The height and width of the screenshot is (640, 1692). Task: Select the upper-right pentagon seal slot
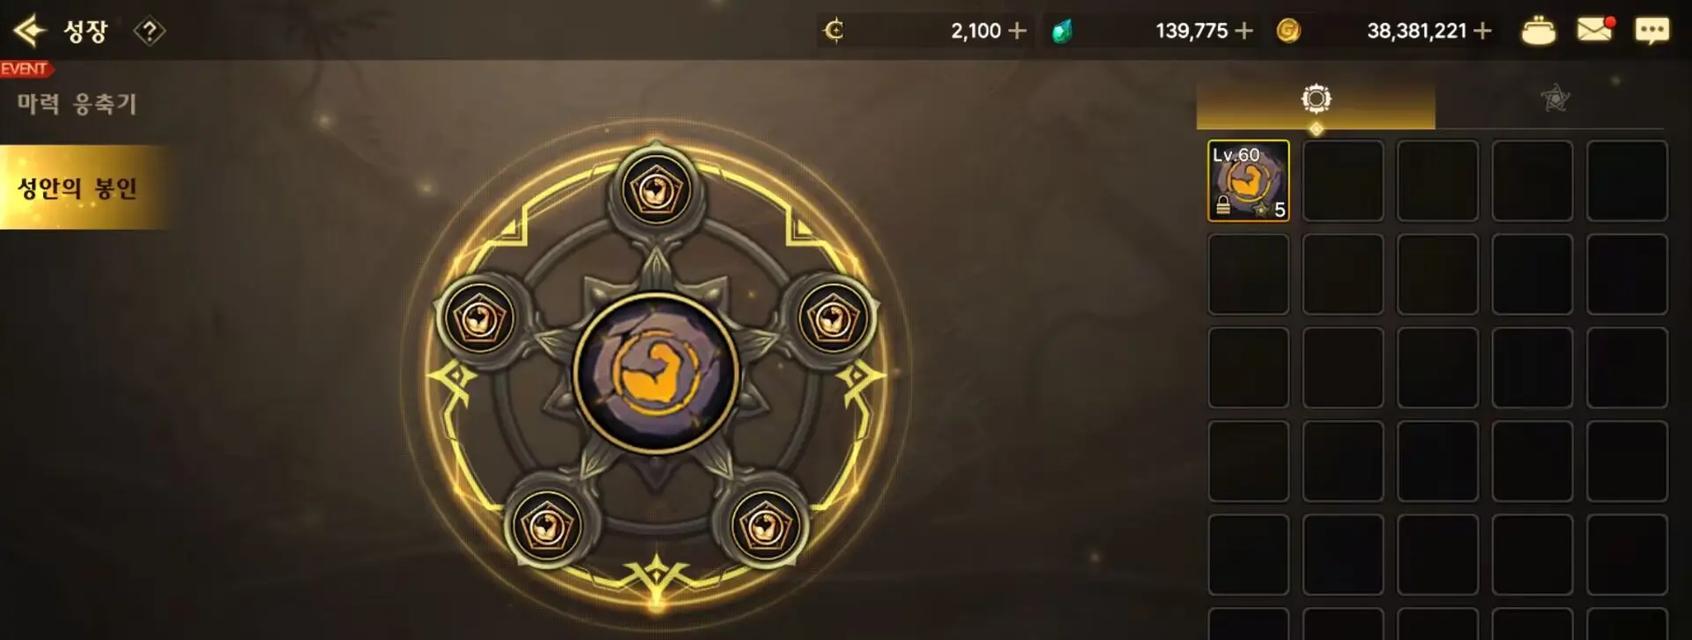831,319
